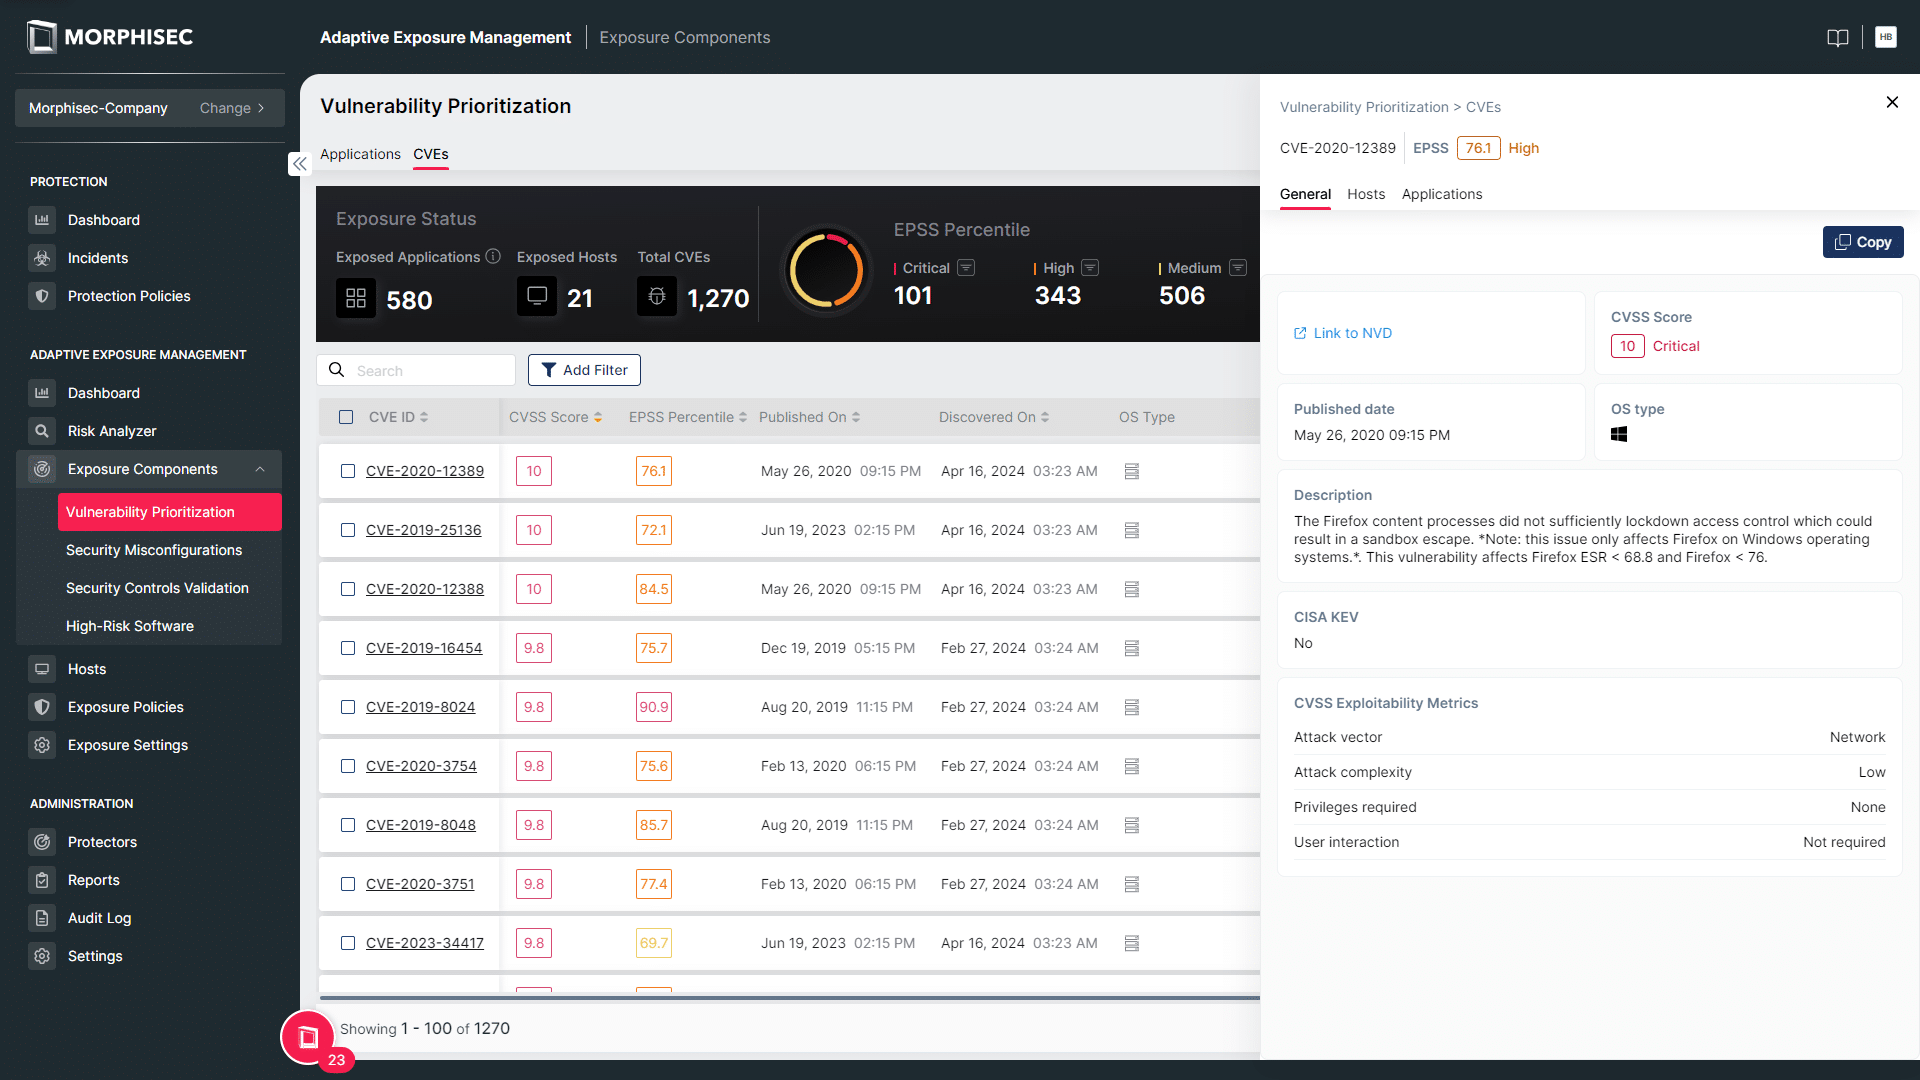Select all CVEs with header checkbox
The image size is (1920, 1080).
pos(346,417)
